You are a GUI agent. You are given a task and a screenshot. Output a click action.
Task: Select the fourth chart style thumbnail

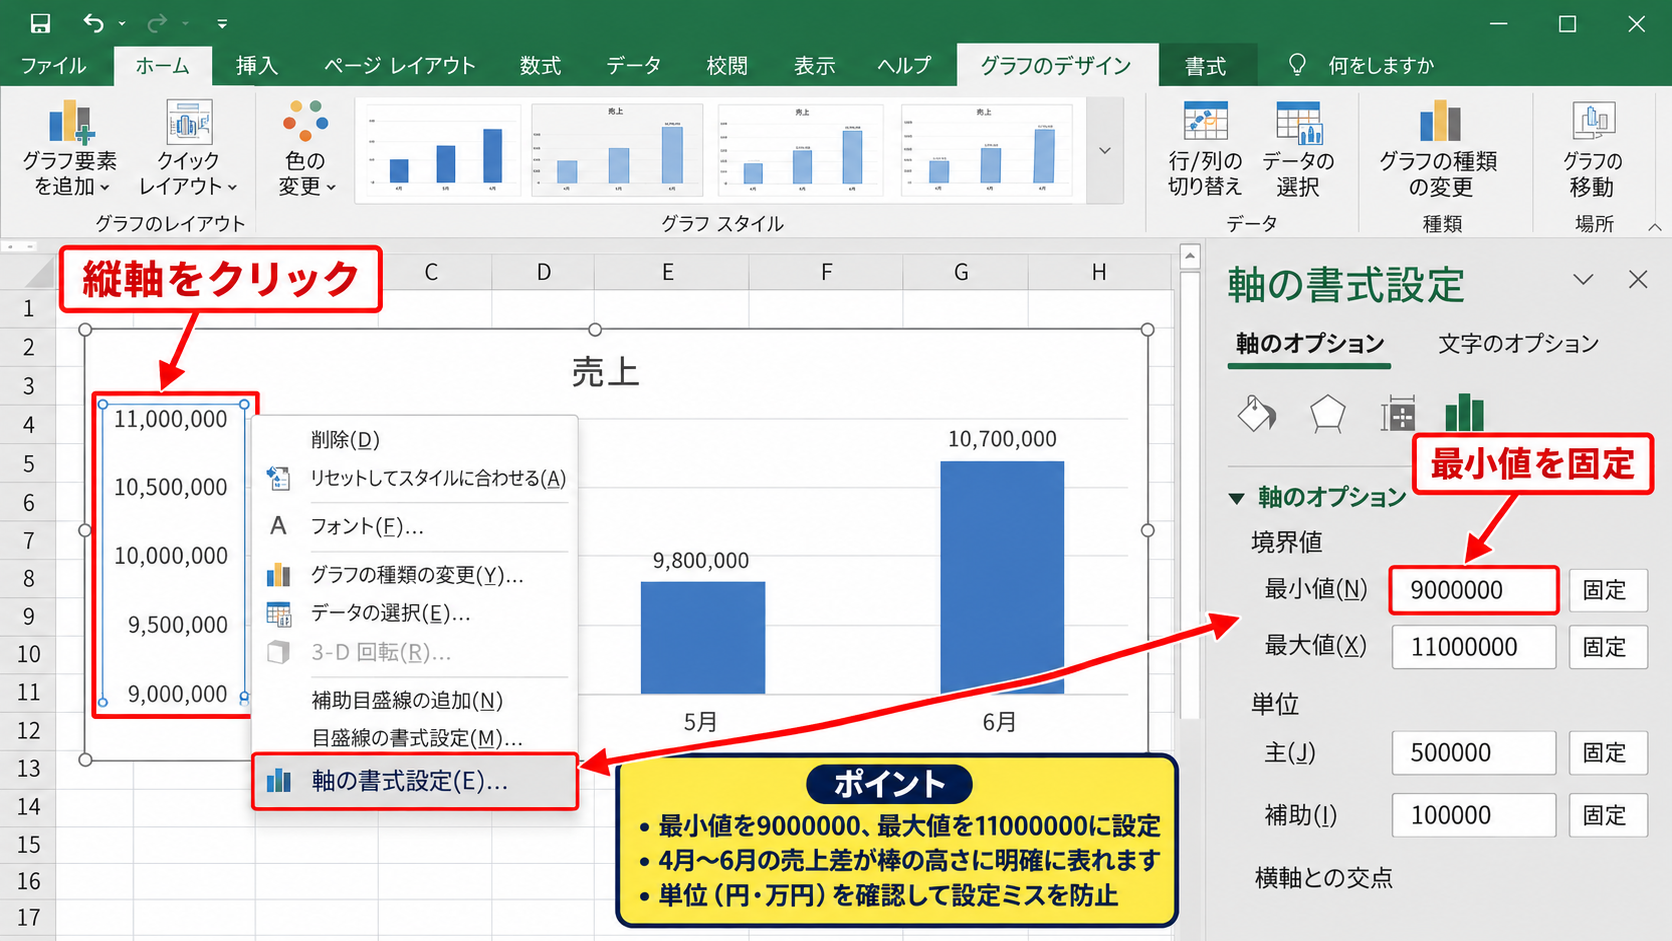pyautogui.click(x=986, y=150)
